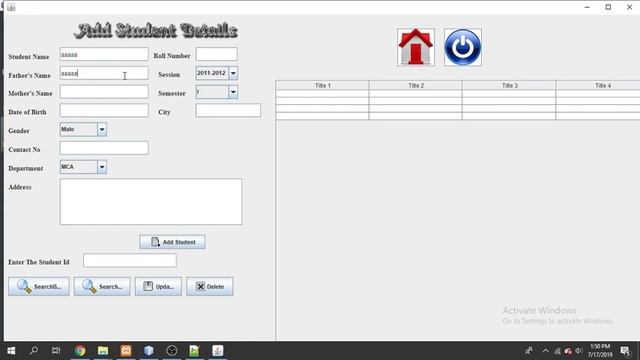
Task: Show hidden system tray icons
Action: [x=546, y=351]
